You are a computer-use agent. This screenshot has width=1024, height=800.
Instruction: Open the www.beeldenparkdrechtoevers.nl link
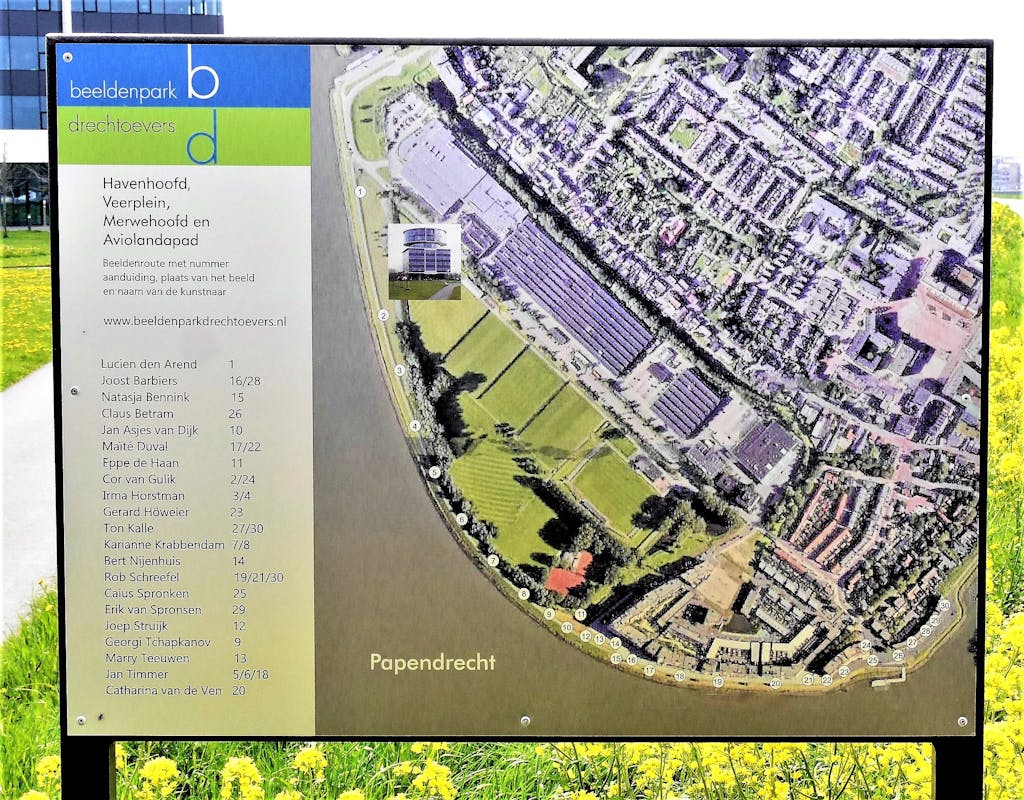click(x=195, y=321)
